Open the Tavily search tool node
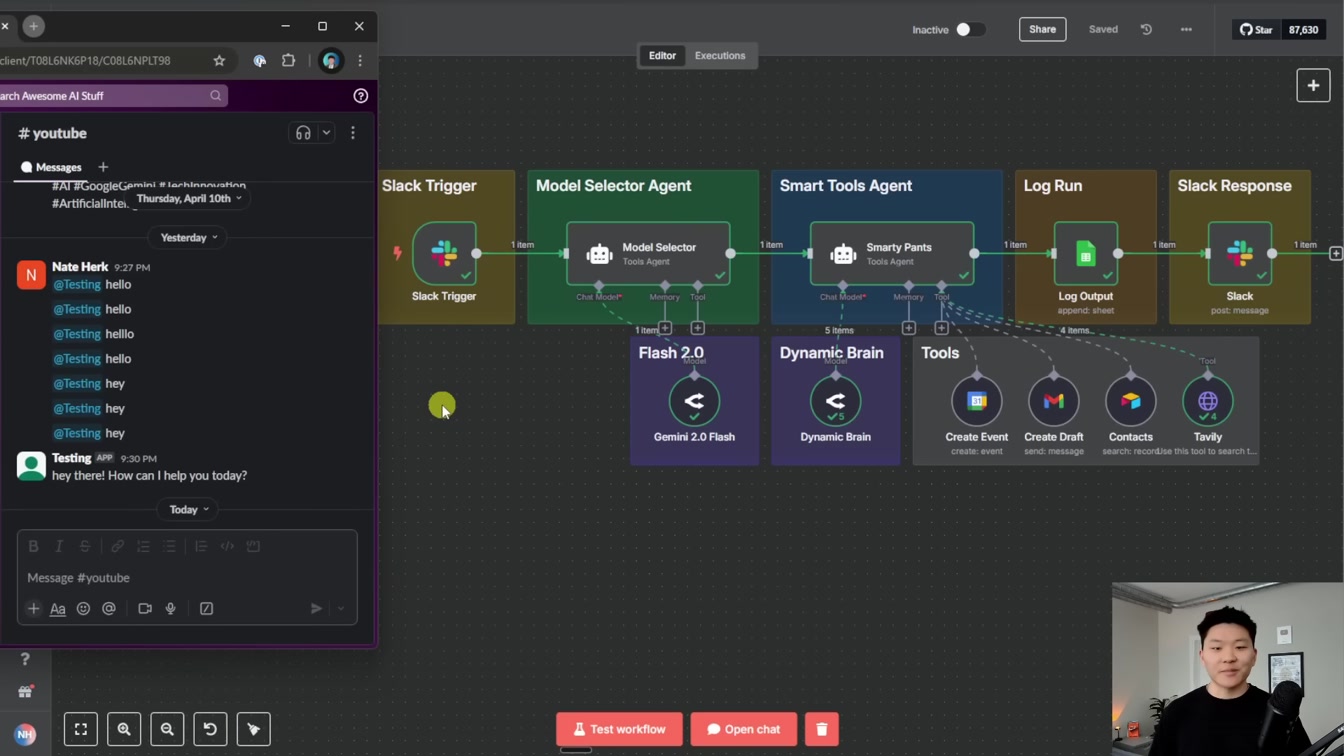The width and height of the screenshot is (1344, 756). coord(1208,401)
